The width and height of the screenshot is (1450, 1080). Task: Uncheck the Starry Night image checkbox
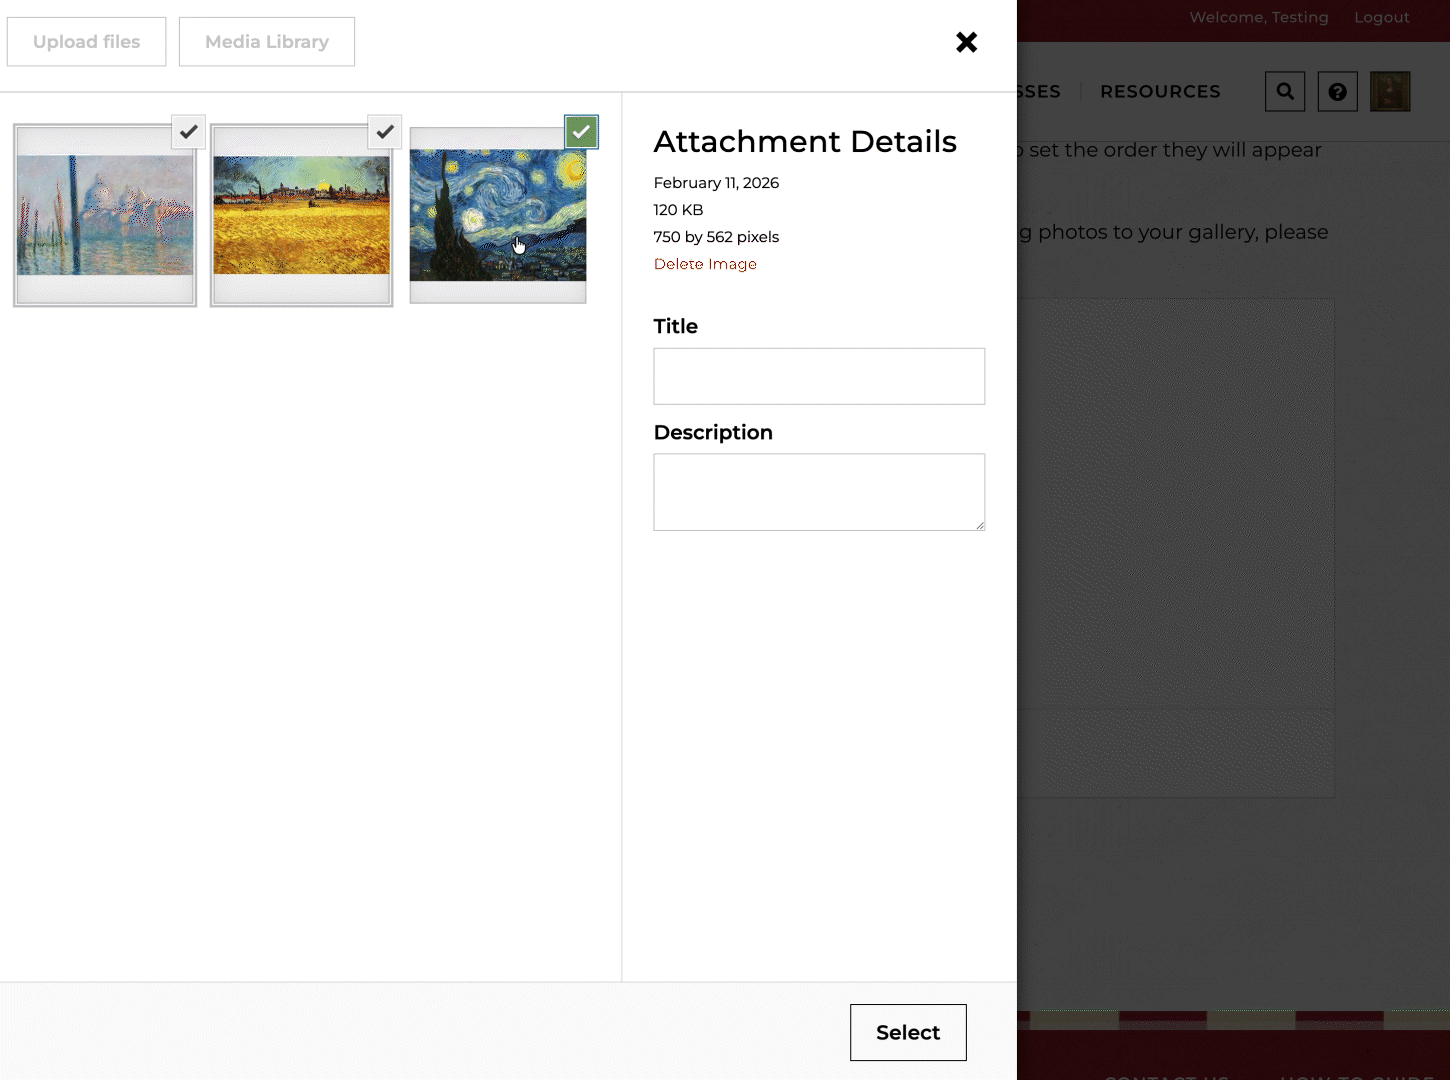tap(581, 132)
